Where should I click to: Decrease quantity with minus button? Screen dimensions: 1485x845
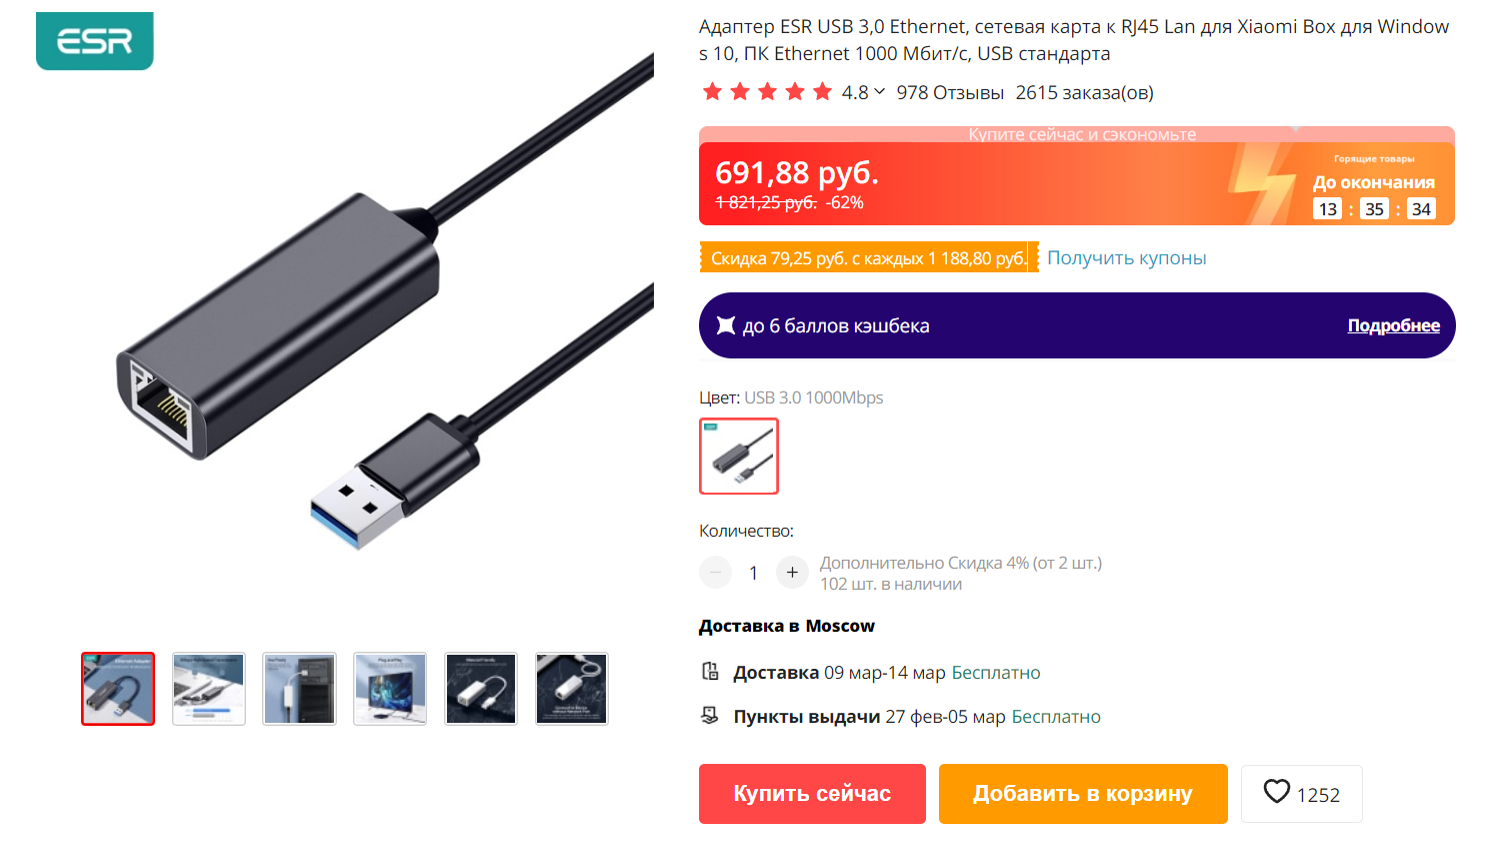click(x=715, y=572)
